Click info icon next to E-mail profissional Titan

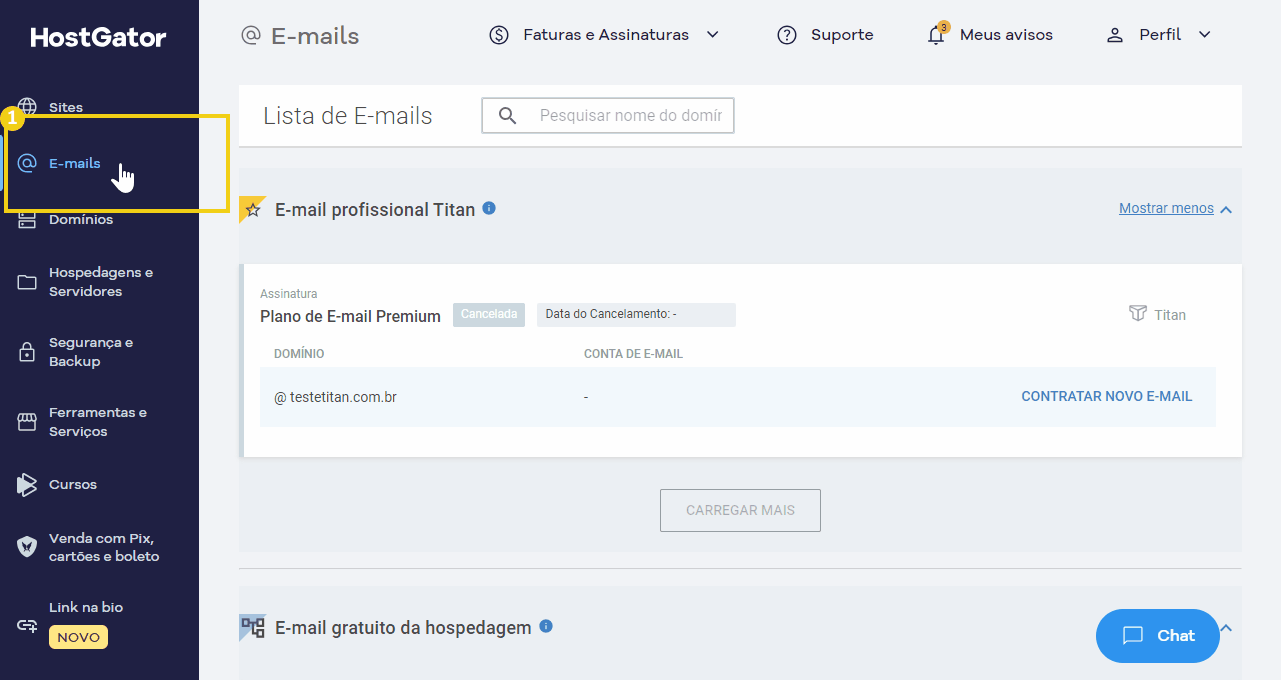coord(489,208)
